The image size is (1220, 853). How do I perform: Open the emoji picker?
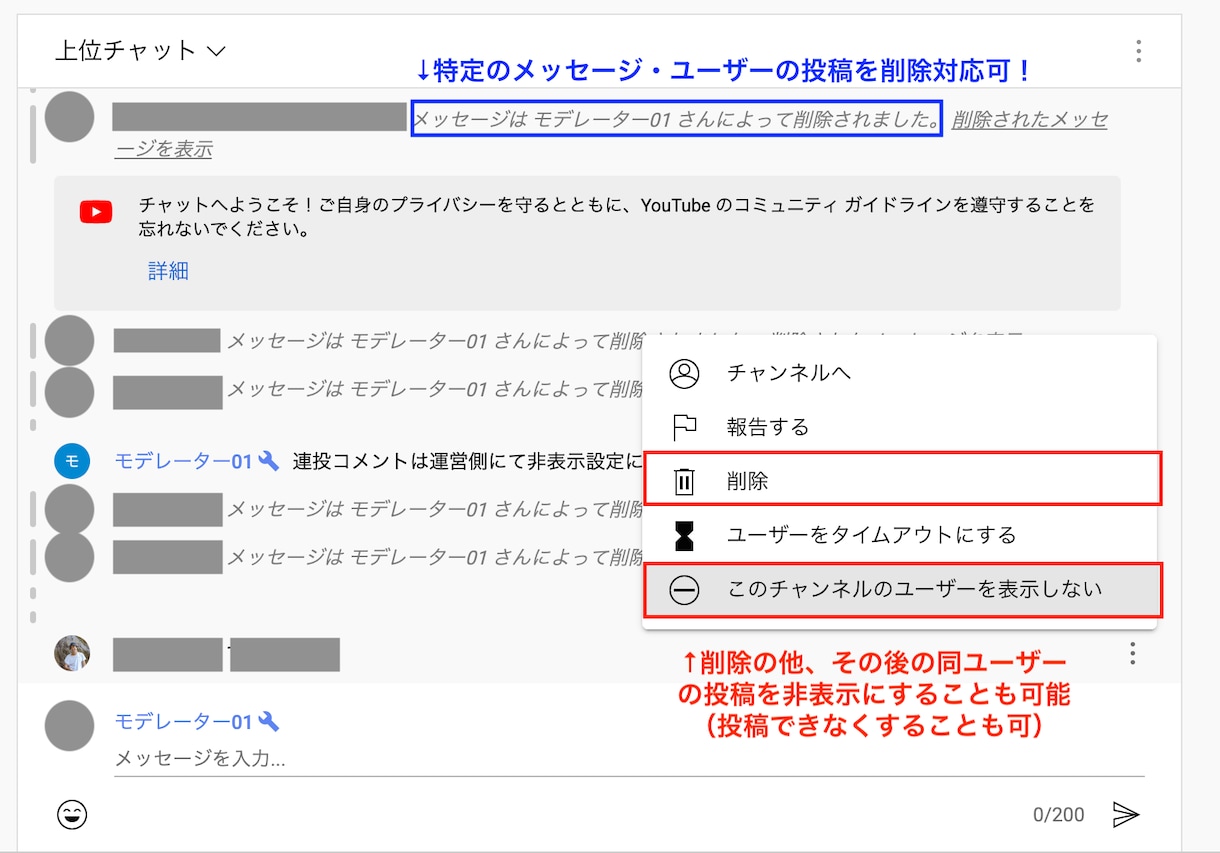coord(72,815)
